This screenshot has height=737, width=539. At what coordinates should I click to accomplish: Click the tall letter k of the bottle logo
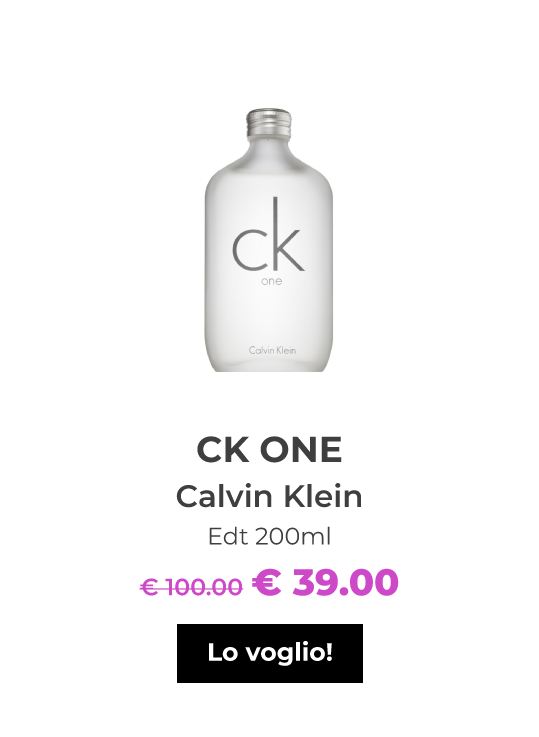pos(289,234)
